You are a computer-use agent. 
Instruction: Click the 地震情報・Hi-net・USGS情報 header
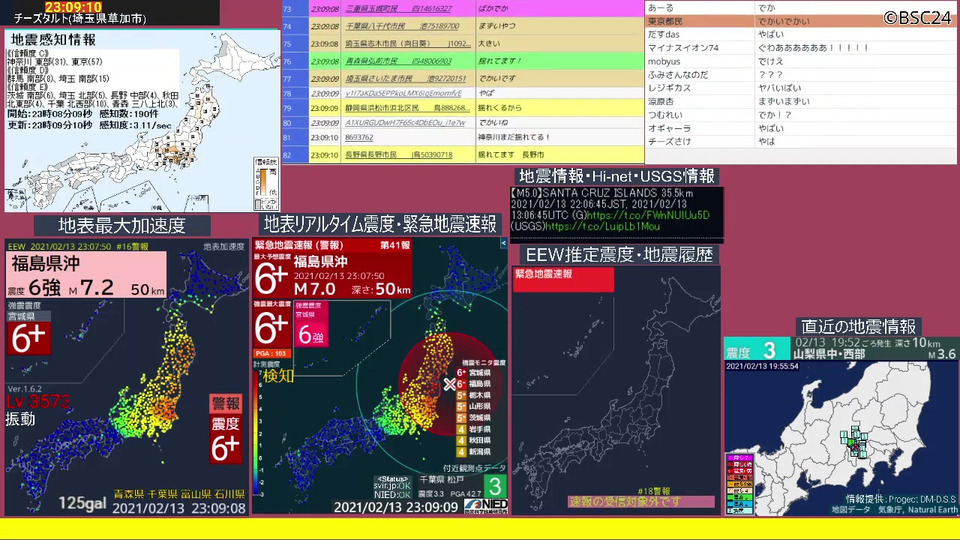[x=617, y=176]
